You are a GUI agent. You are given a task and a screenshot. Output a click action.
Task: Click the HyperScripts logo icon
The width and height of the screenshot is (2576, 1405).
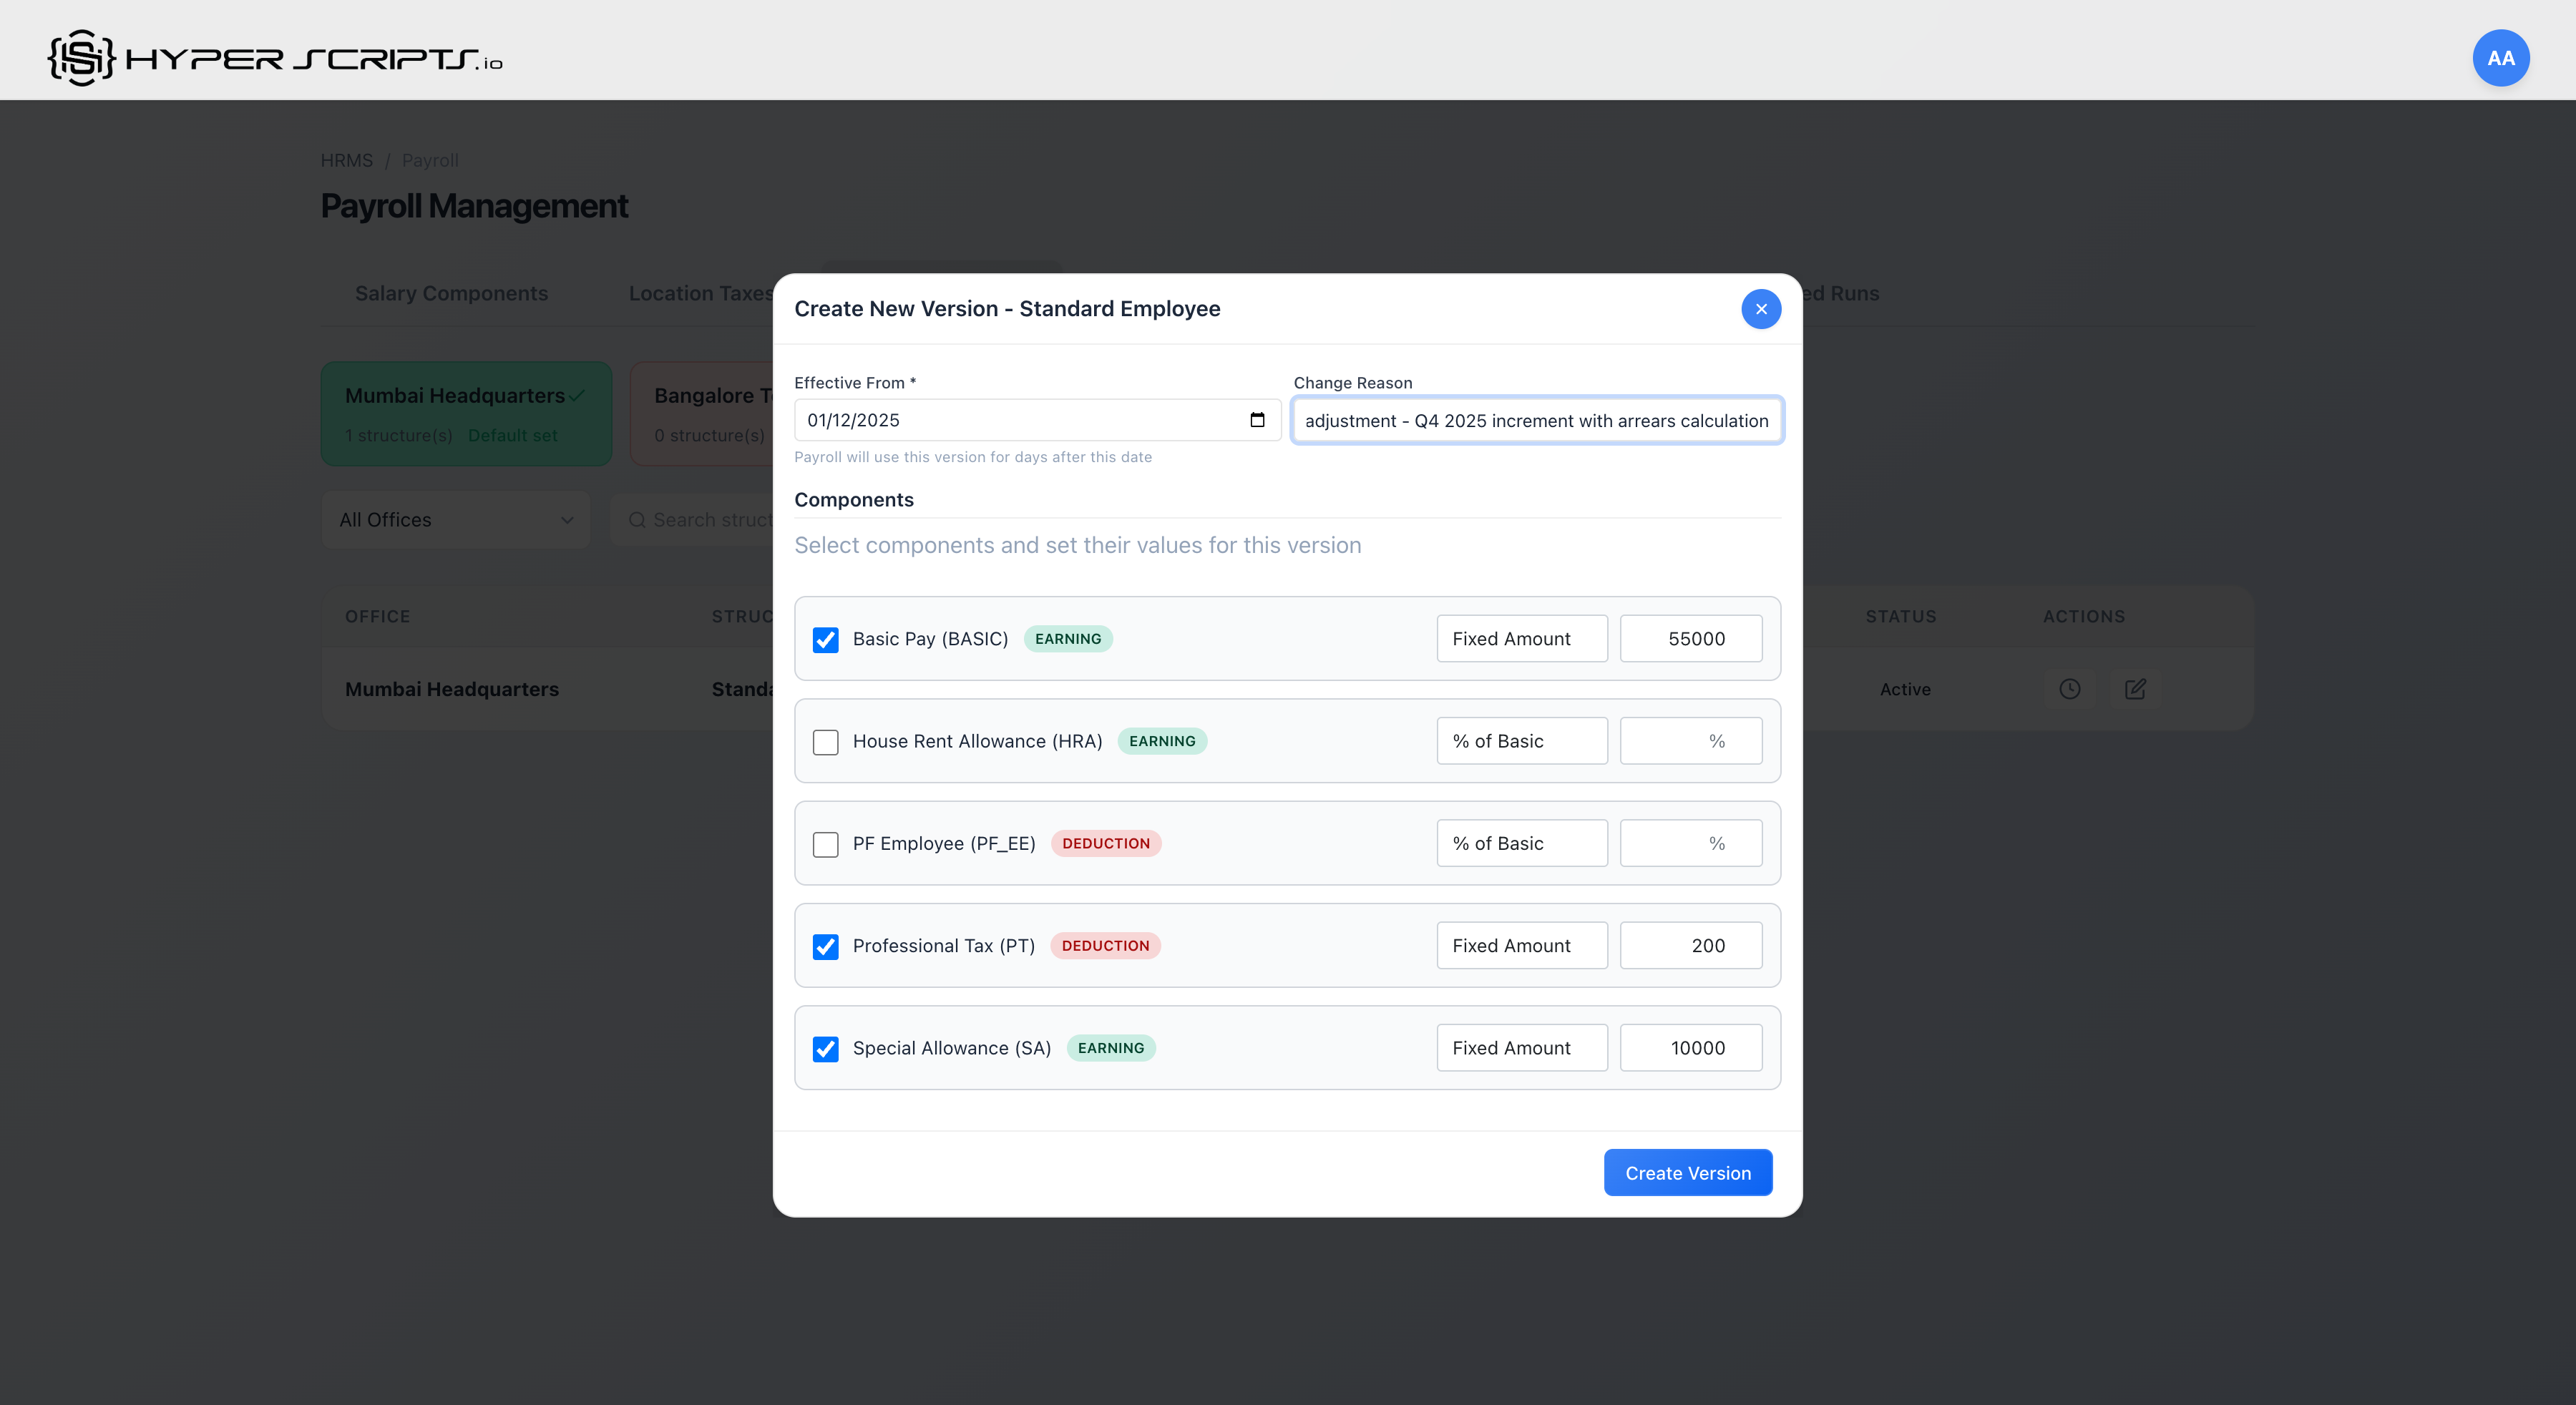click(x=81, y=58)
